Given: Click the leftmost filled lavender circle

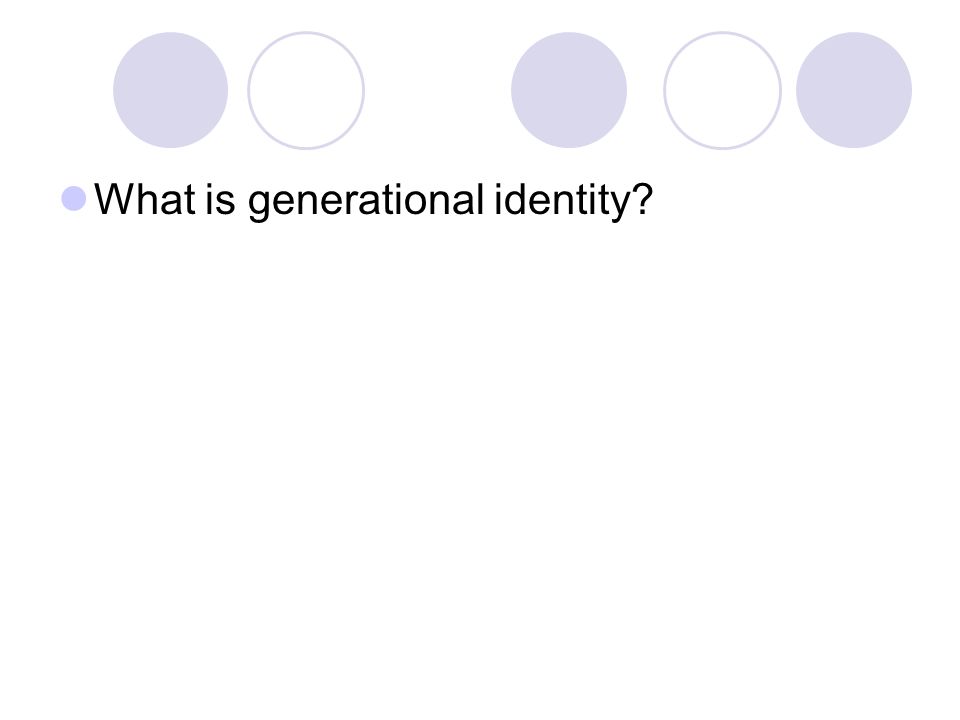Looking at the screenshot, I should pos(171,90).
